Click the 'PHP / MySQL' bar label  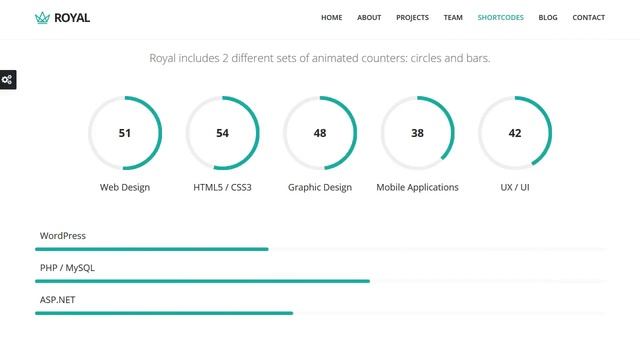point(67,268)
